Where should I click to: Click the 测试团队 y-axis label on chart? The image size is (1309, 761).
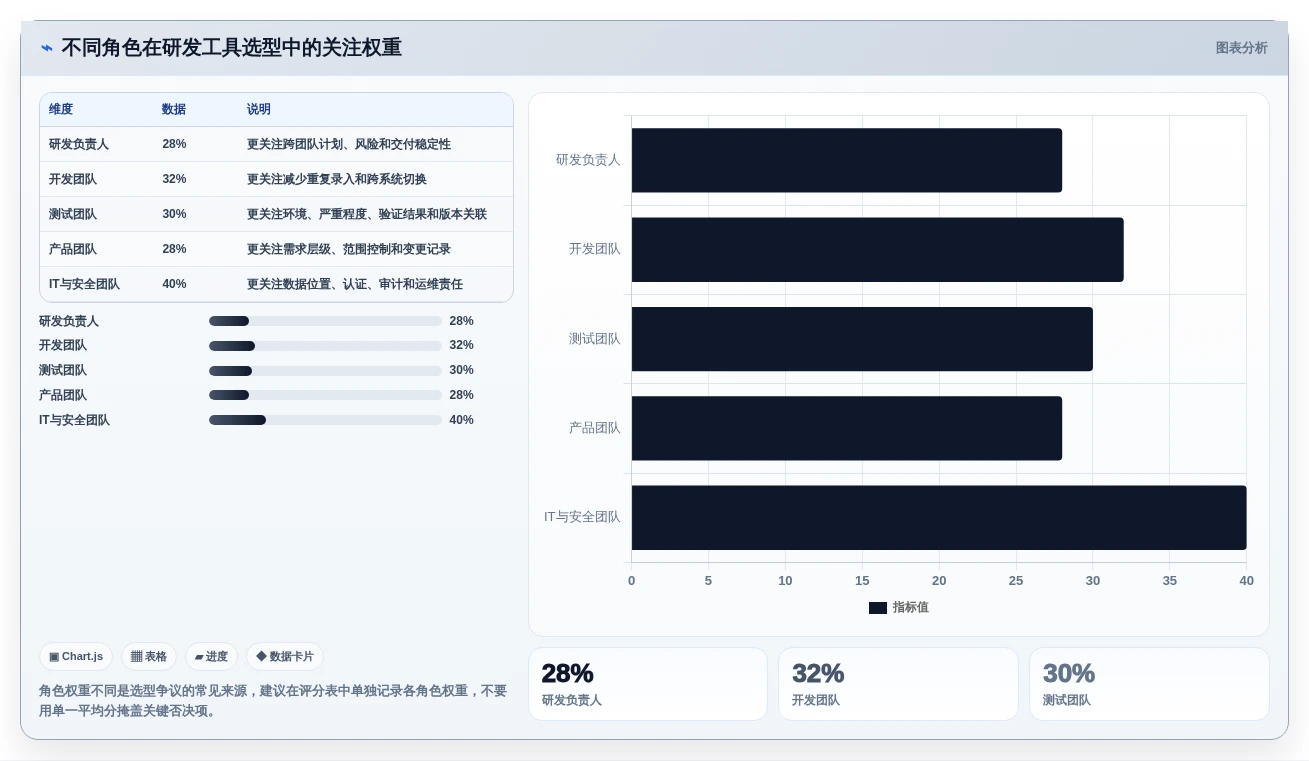coord(595,339)
